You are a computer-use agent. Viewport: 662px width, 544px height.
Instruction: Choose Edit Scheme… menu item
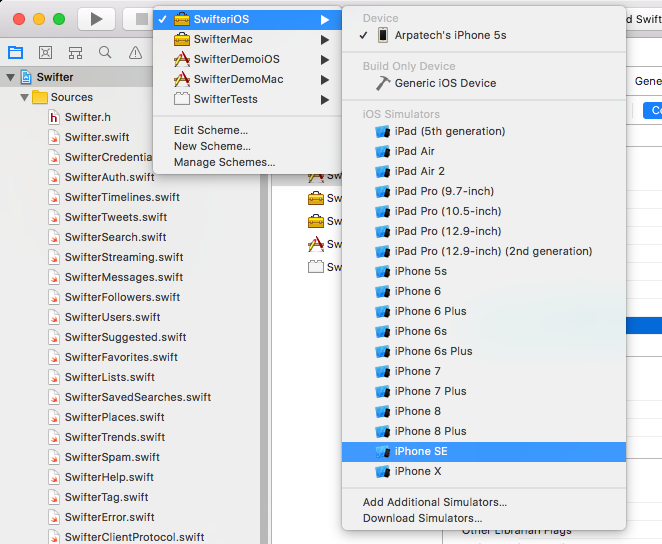pos(247,130)
